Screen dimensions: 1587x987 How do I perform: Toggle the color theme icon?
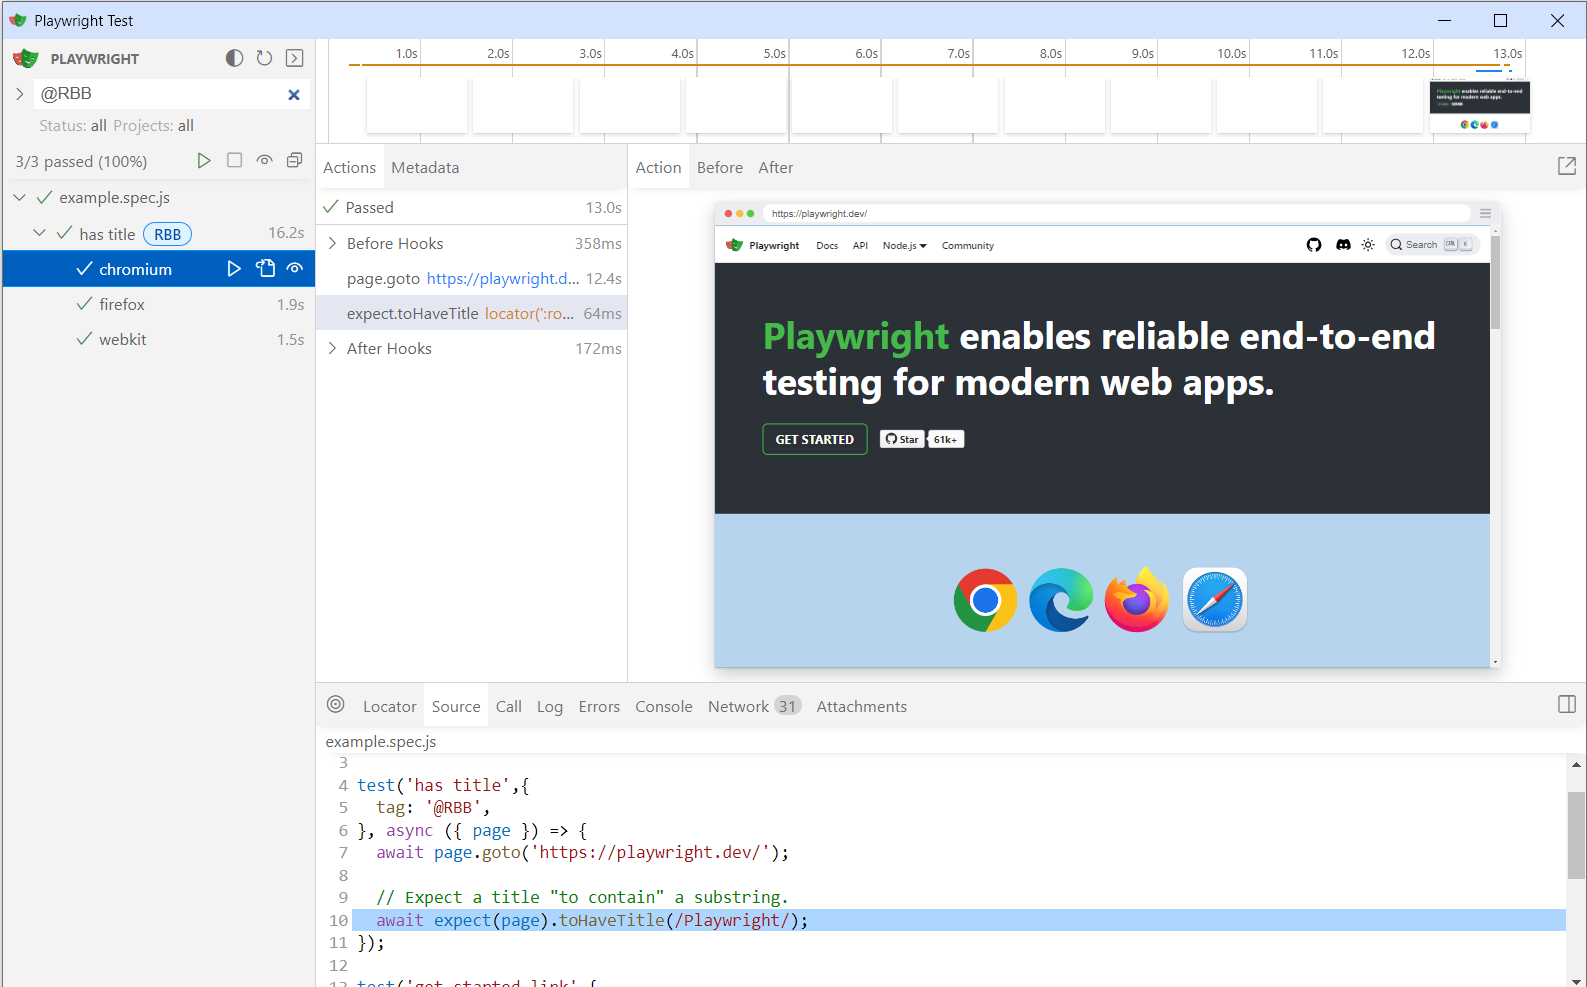[234, 58]
